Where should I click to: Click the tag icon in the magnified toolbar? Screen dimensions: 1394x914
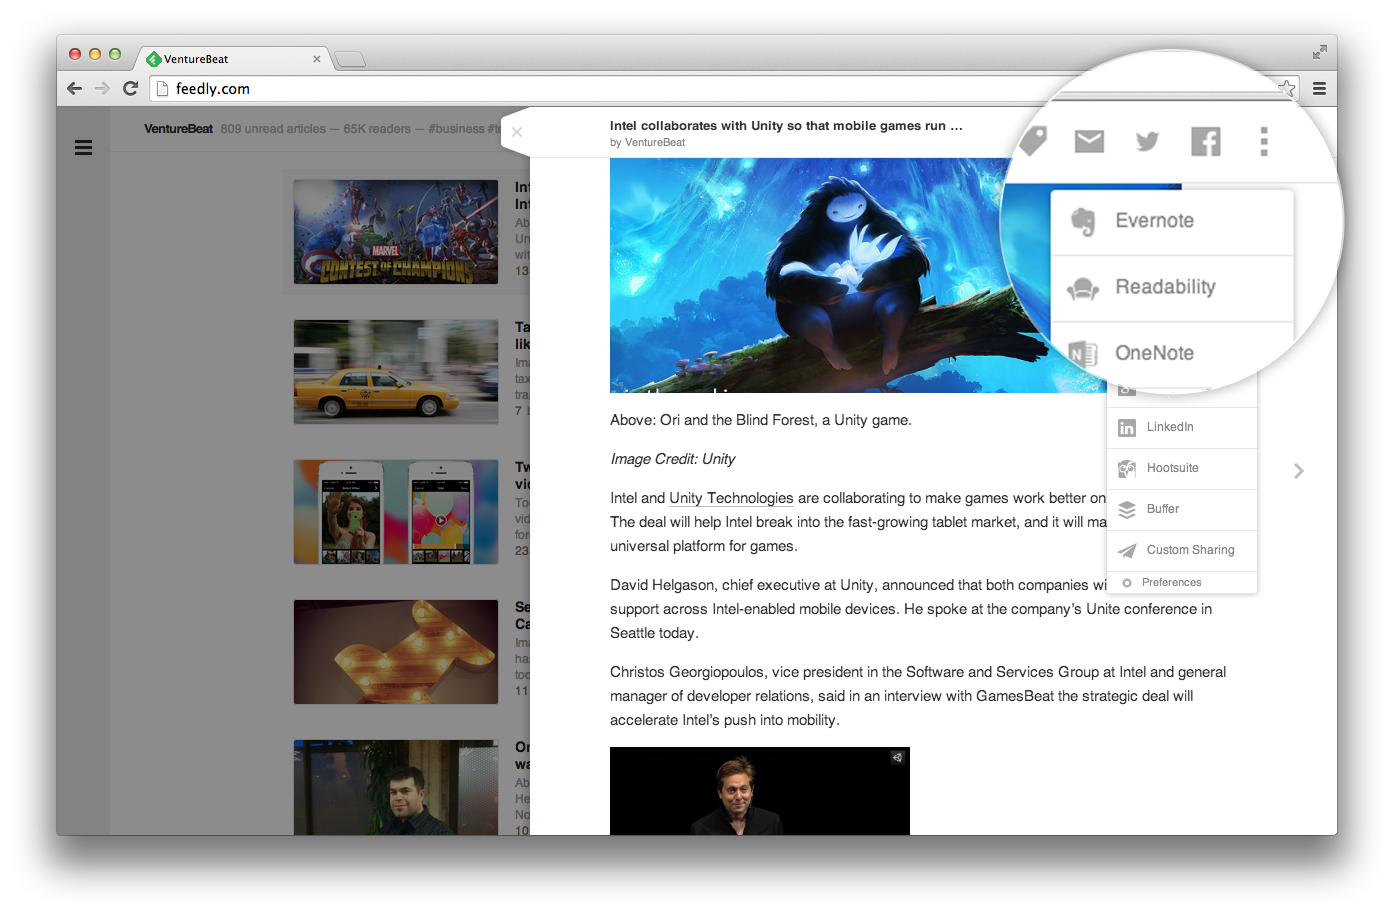coord(1034,141)
